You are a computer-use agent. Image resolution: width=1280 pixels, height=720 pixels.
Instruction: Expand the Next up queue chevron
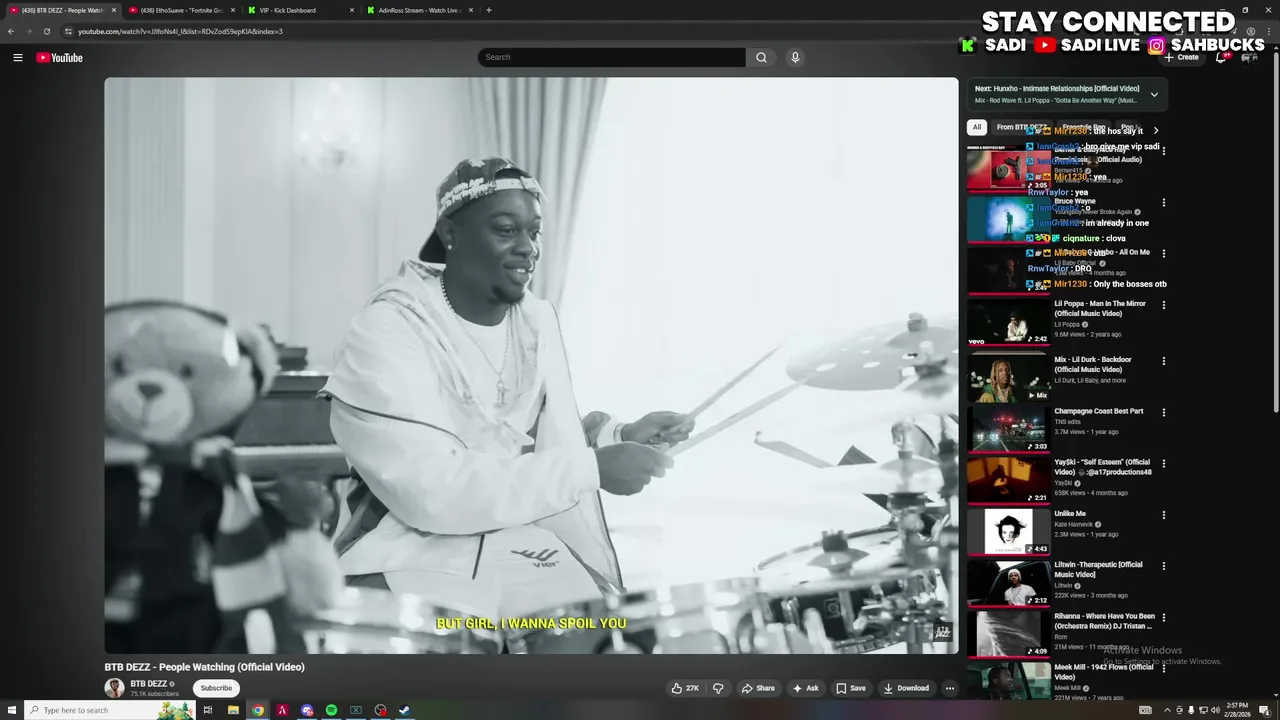1154,95
